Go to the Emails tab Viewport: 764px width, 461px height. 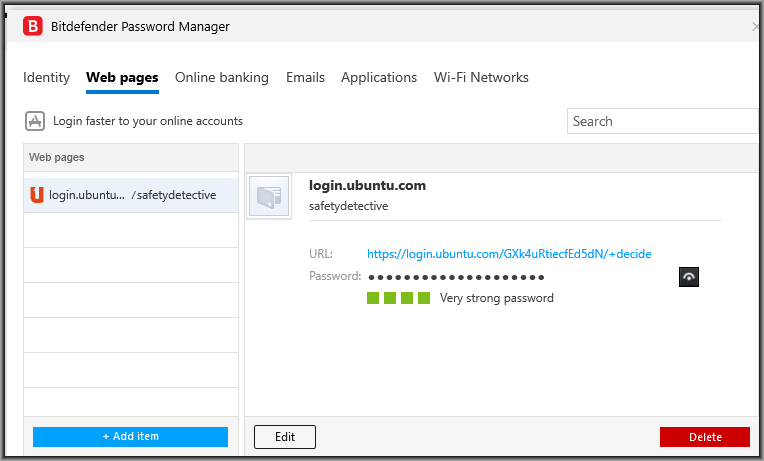pos(305,77)
